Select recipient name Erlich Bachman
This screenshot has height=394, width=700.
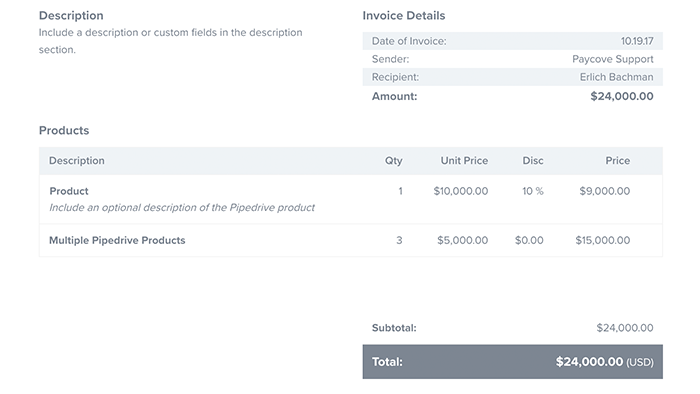[x=617, y=77]
